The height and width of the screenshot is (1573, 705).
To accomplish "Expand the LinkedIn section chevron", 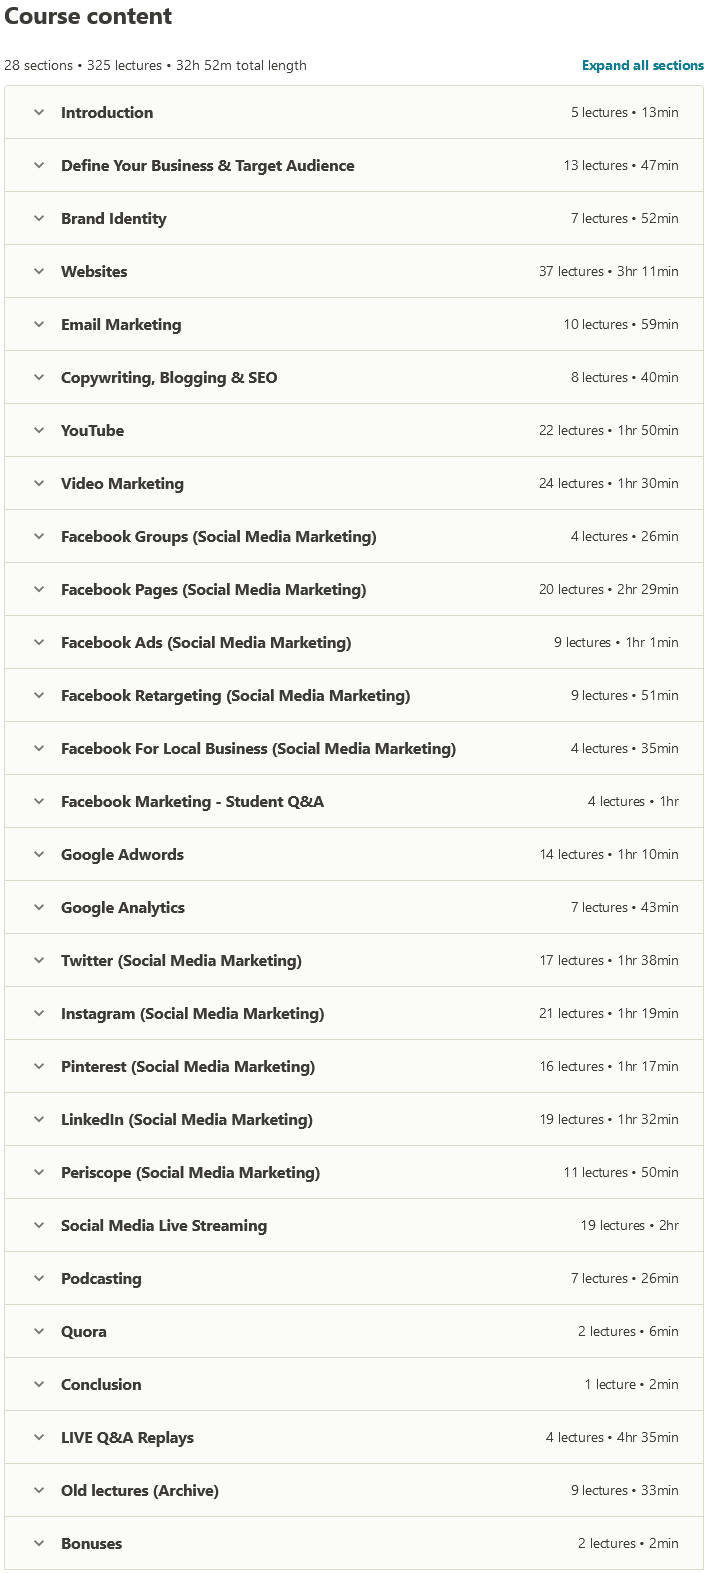I will coord(39,1120).
